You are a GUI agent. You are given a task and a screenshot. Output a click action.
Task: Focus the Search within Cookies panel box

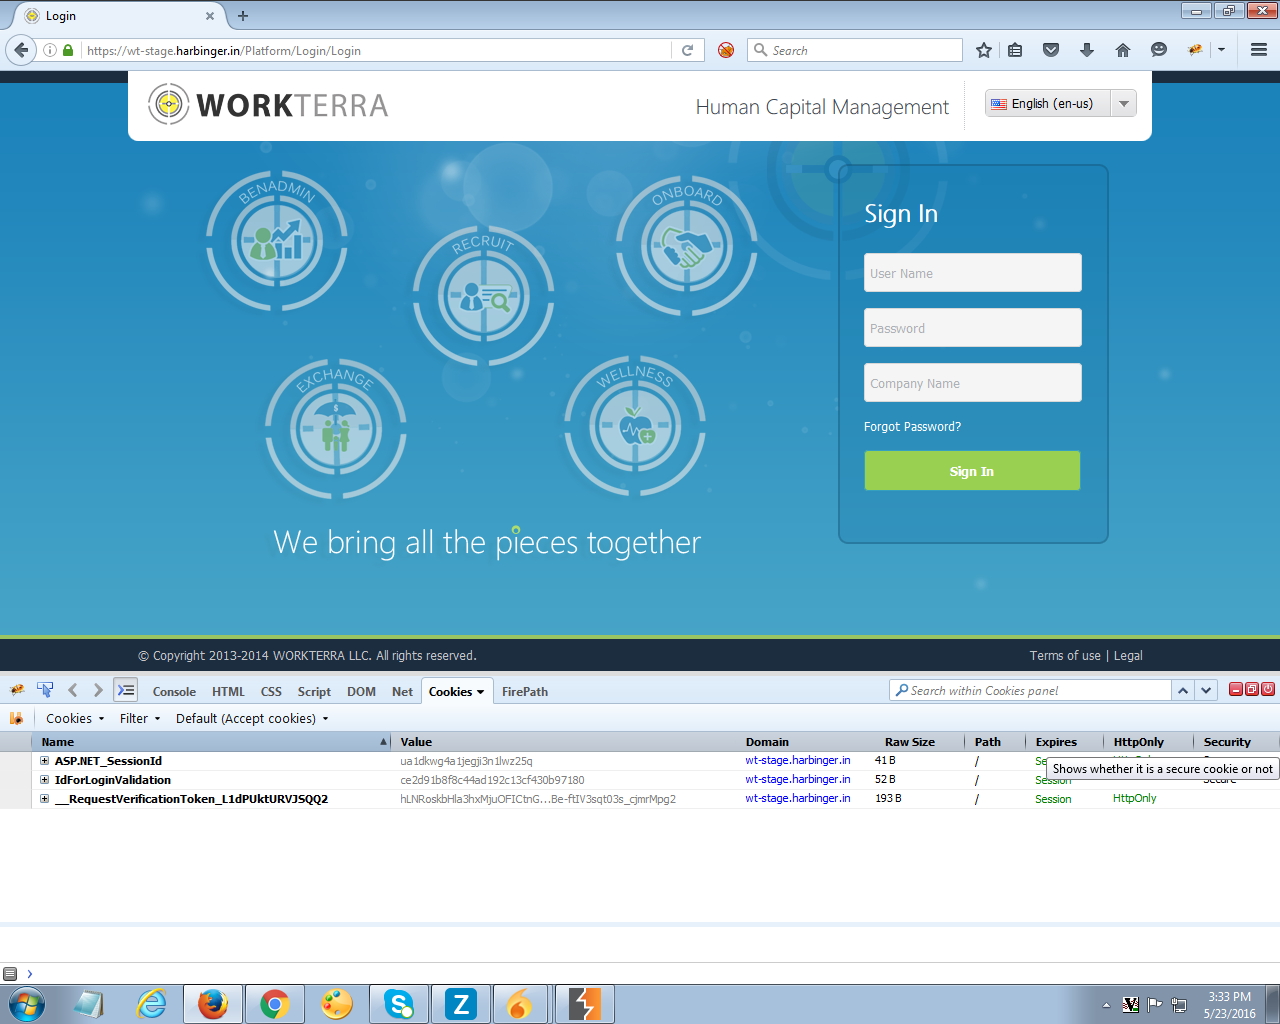point(1030,690)
